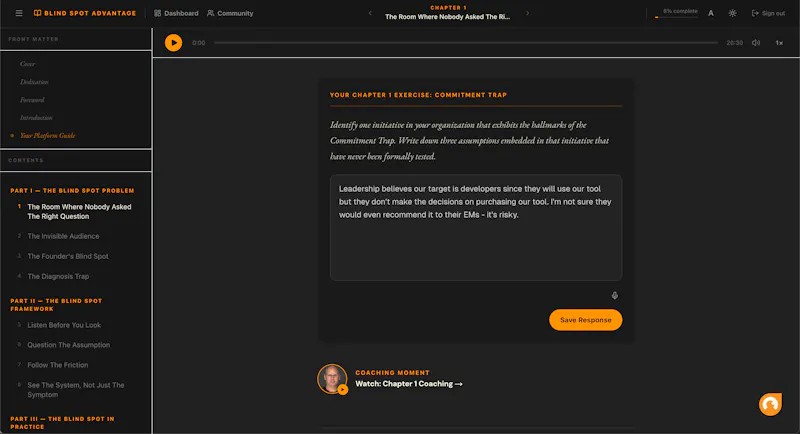Open chapter The Founder's Blind Spot
Image resolution: width=800 pixels, height=434 pixels.
tap(68, 256)
